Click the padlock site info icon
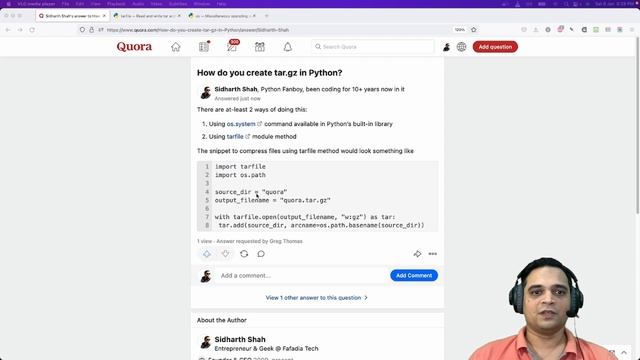The height and width of the screenshot is (360, 640). 91,30
